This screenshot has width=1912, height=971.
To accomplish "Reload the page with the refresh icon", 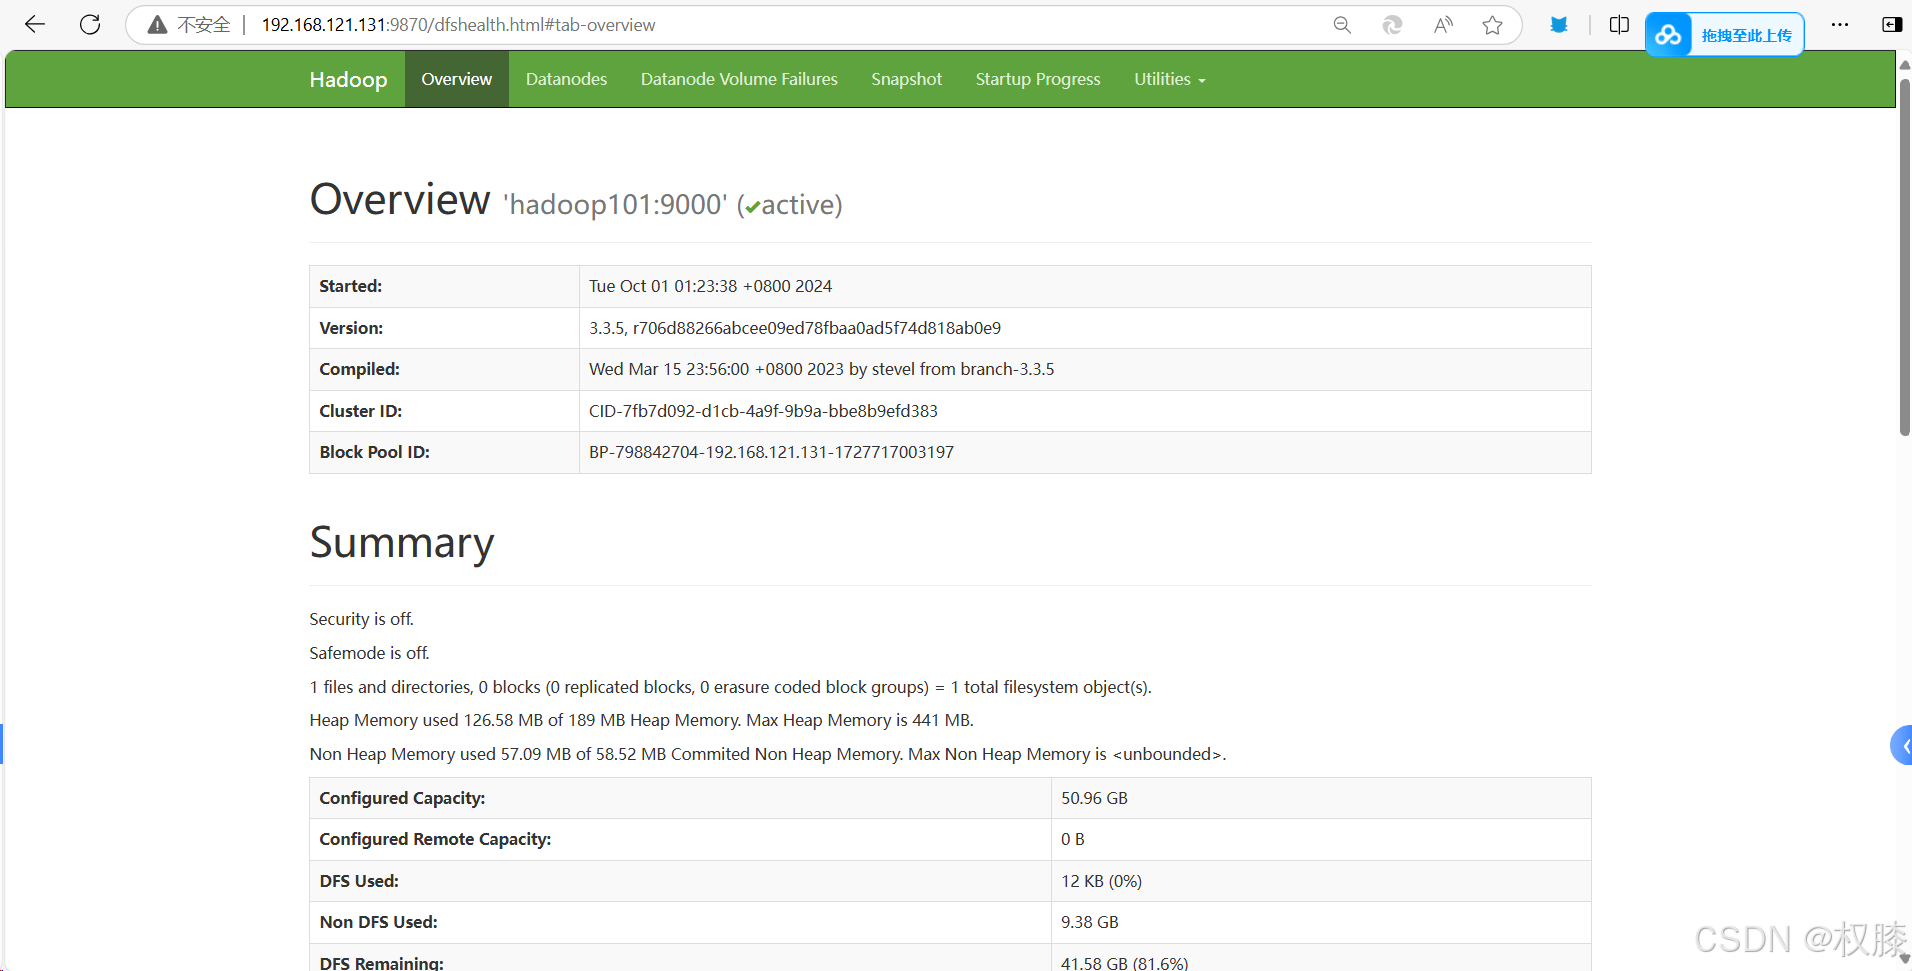I will (90, 25).
